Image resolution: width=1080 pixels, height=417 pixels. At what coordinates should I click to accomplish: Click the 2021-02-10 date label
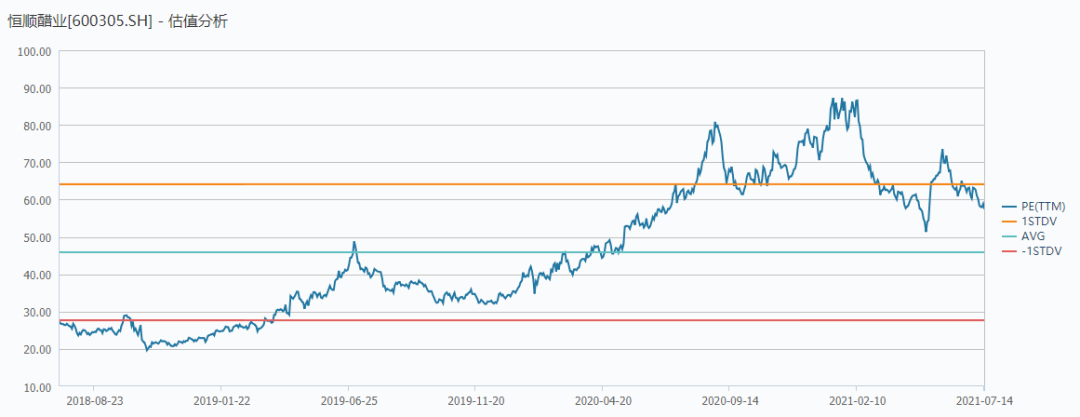click(856, 400)
